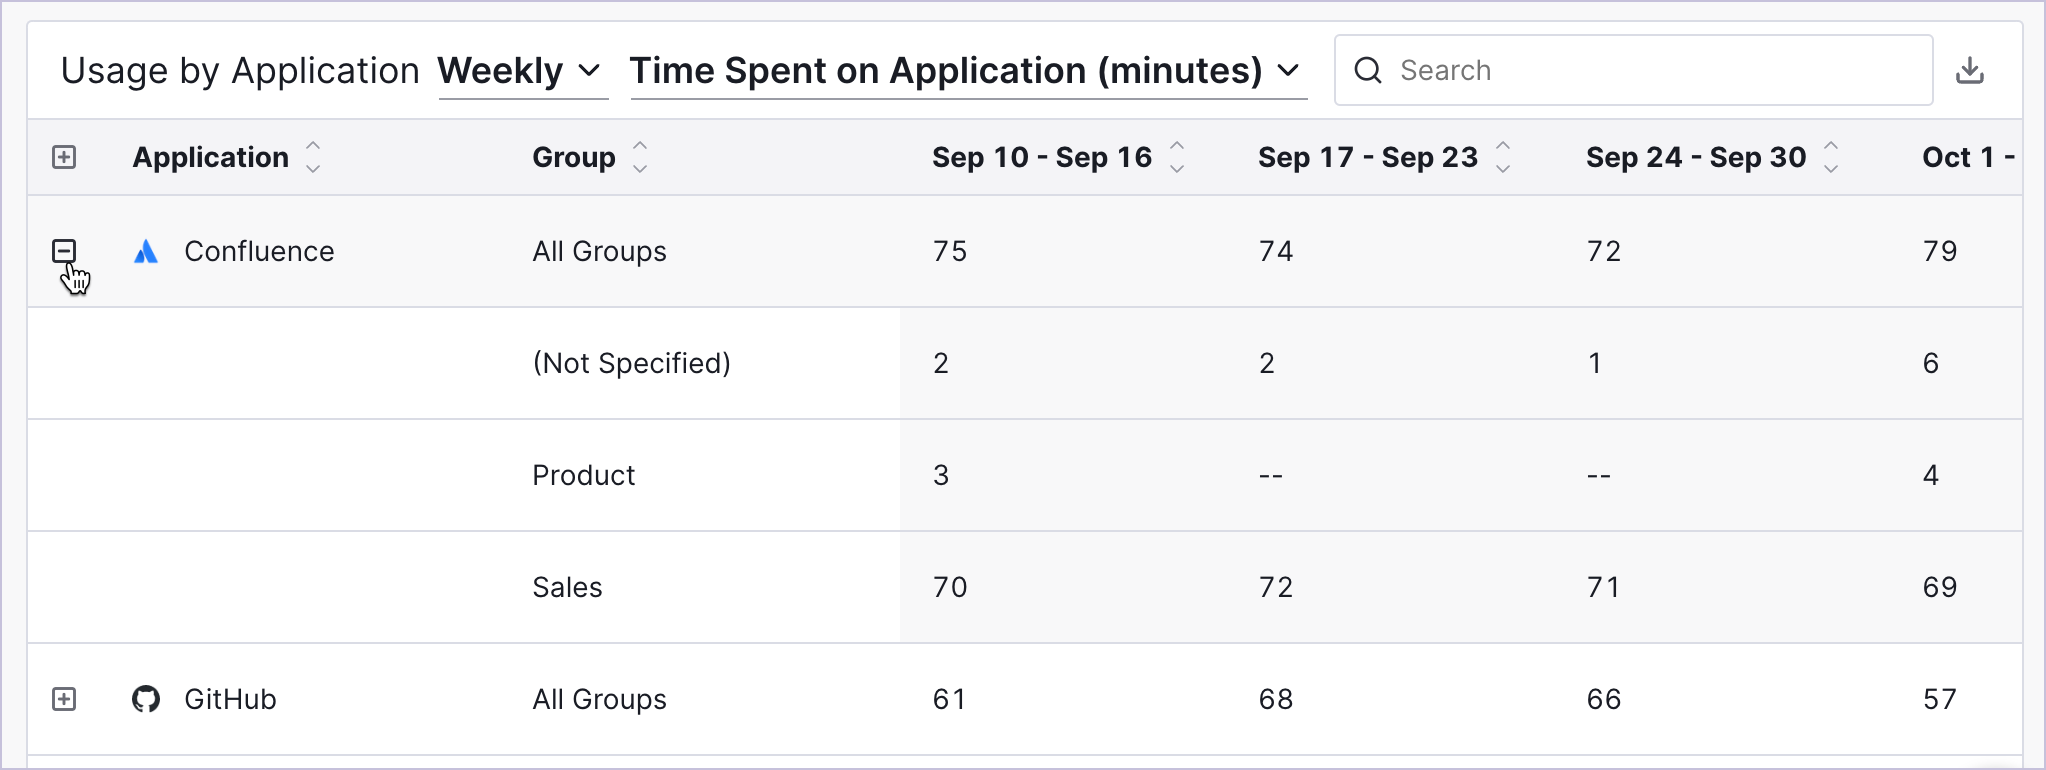Image resolution: width=2046 pixels, height=770 pixels.
Task: Collapse the Confluence row
Action: tap(64, 251)
